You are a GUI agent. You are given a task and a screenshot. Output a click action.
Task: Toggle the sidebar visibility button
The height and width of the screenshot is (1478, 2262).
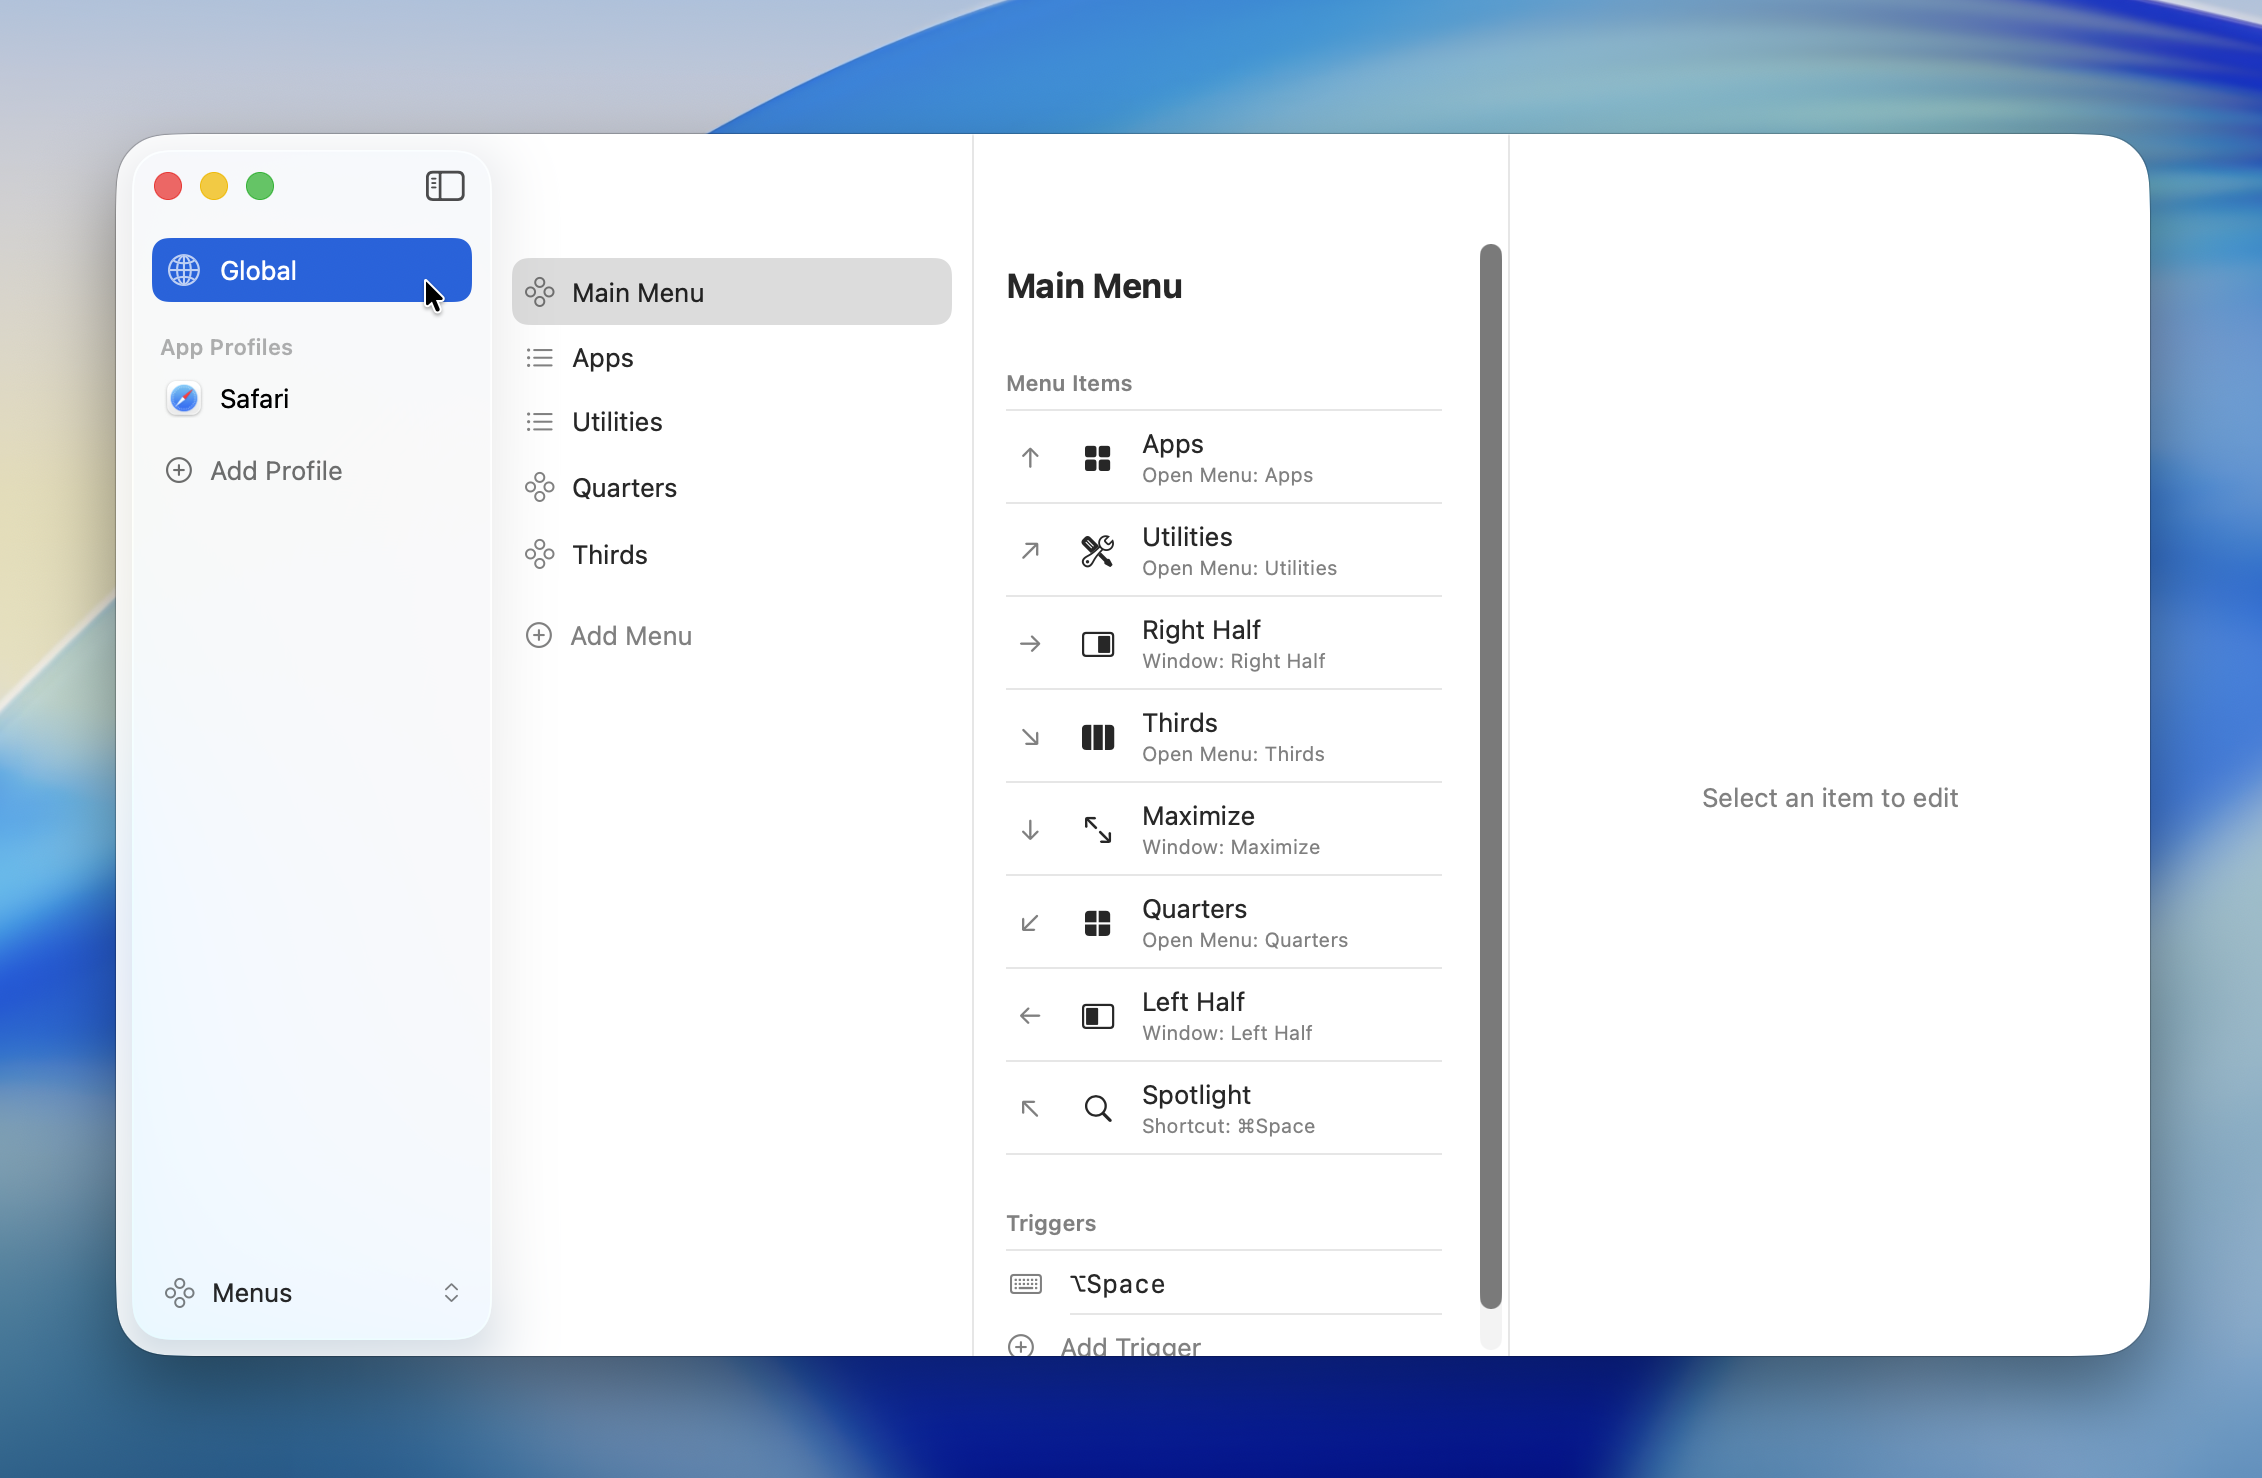445,186
